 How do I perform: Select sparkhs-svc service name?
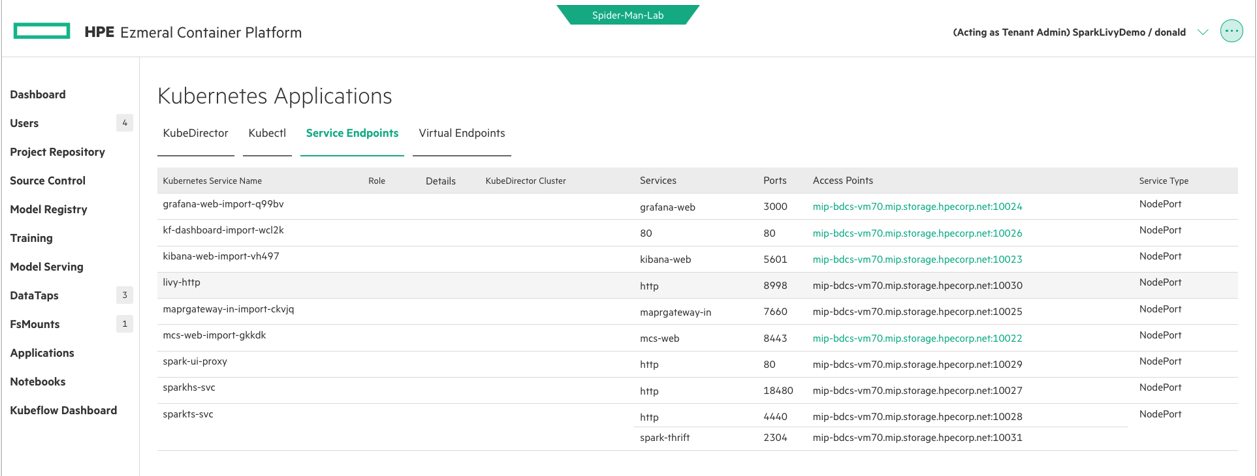tap(189, 387)
